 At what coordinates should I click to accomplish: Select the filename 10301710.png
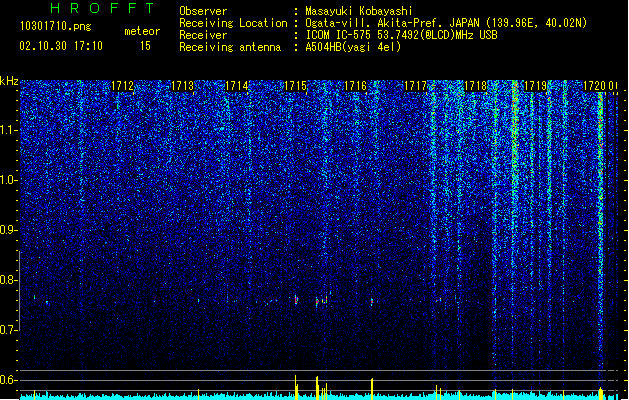tap(56, 26)
